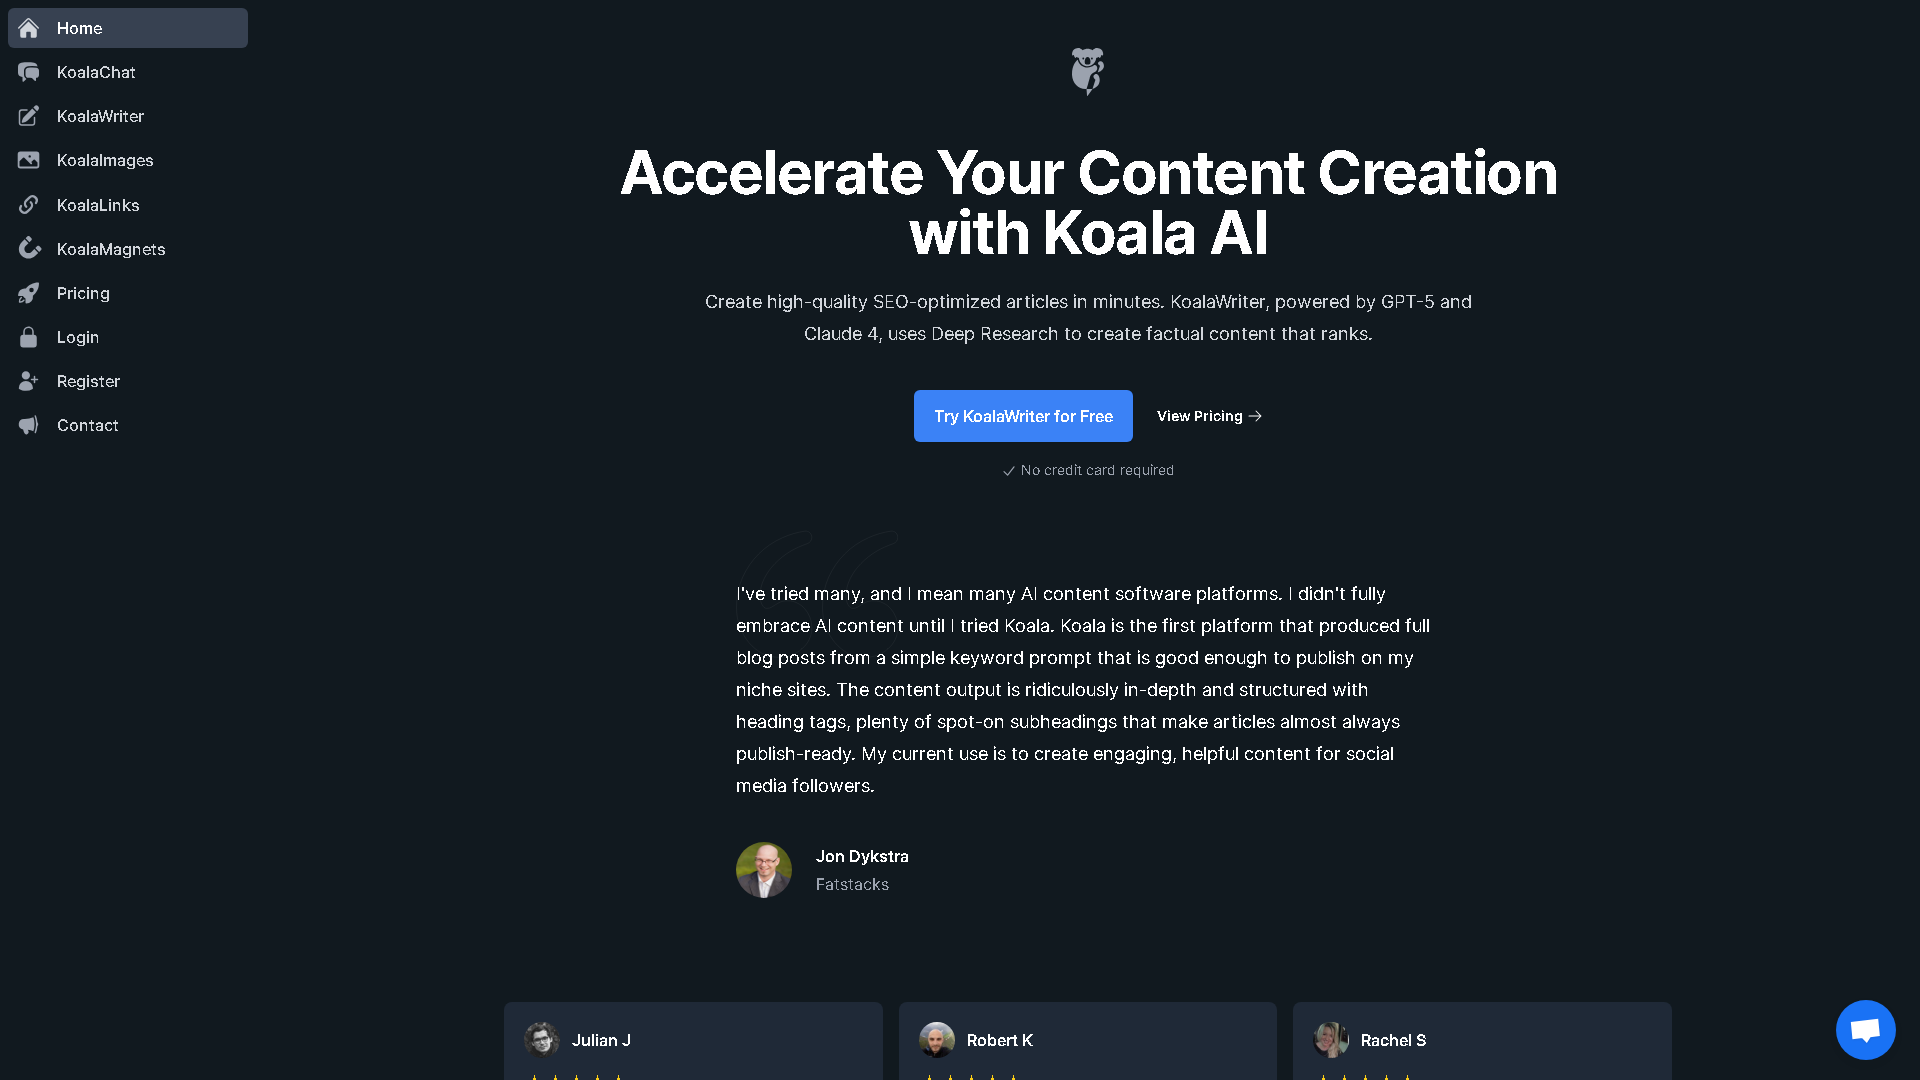Click the KoalaMagnets moon icon

pyautogui.click(x=28, y=248)
